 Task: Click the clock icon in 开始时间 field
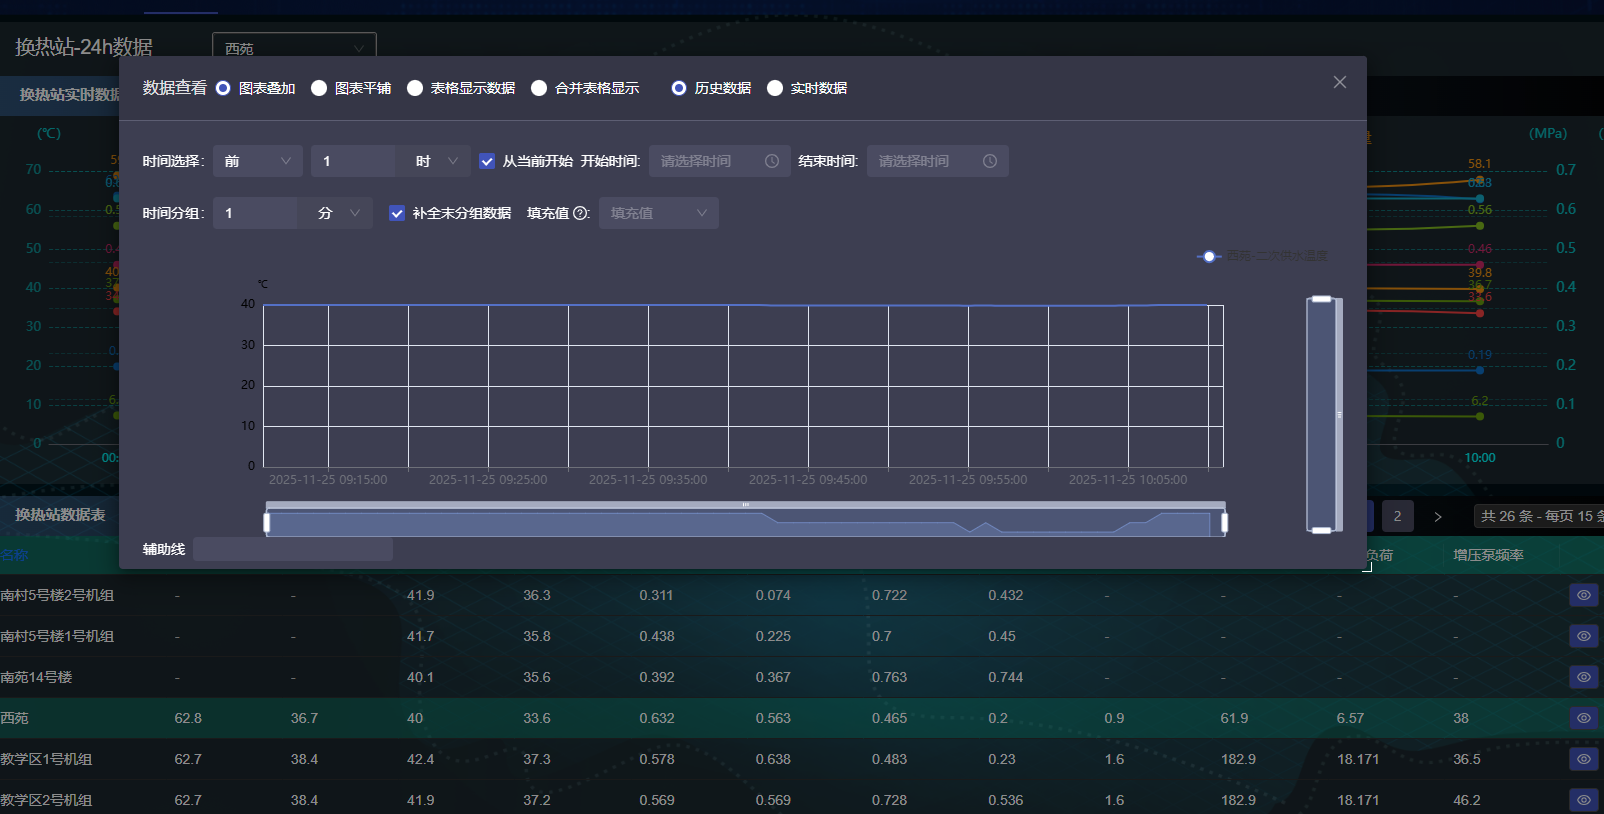click(x=772, y=161)
